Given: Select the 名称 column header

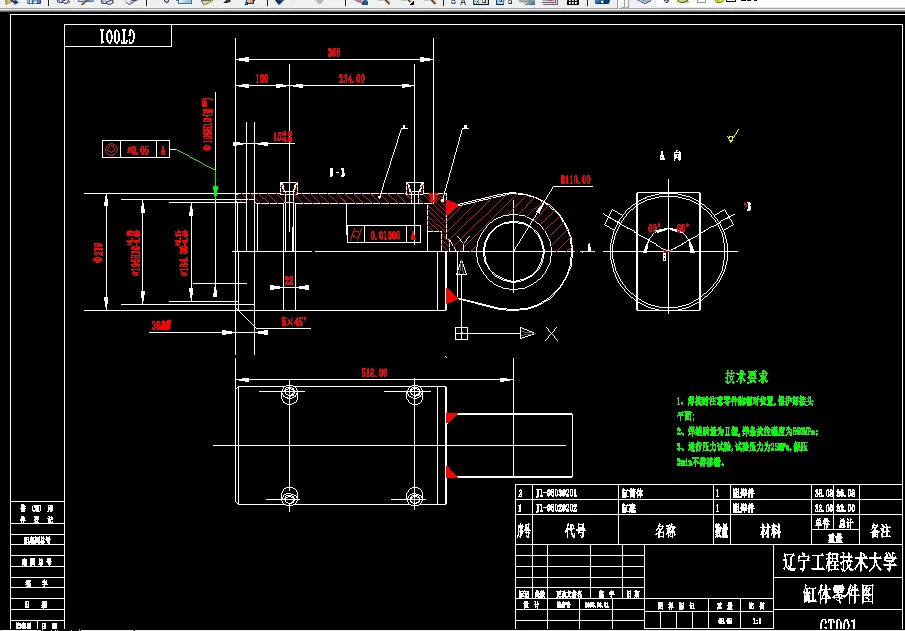Looking at the screenshot, I should click(x=665, y=531).
